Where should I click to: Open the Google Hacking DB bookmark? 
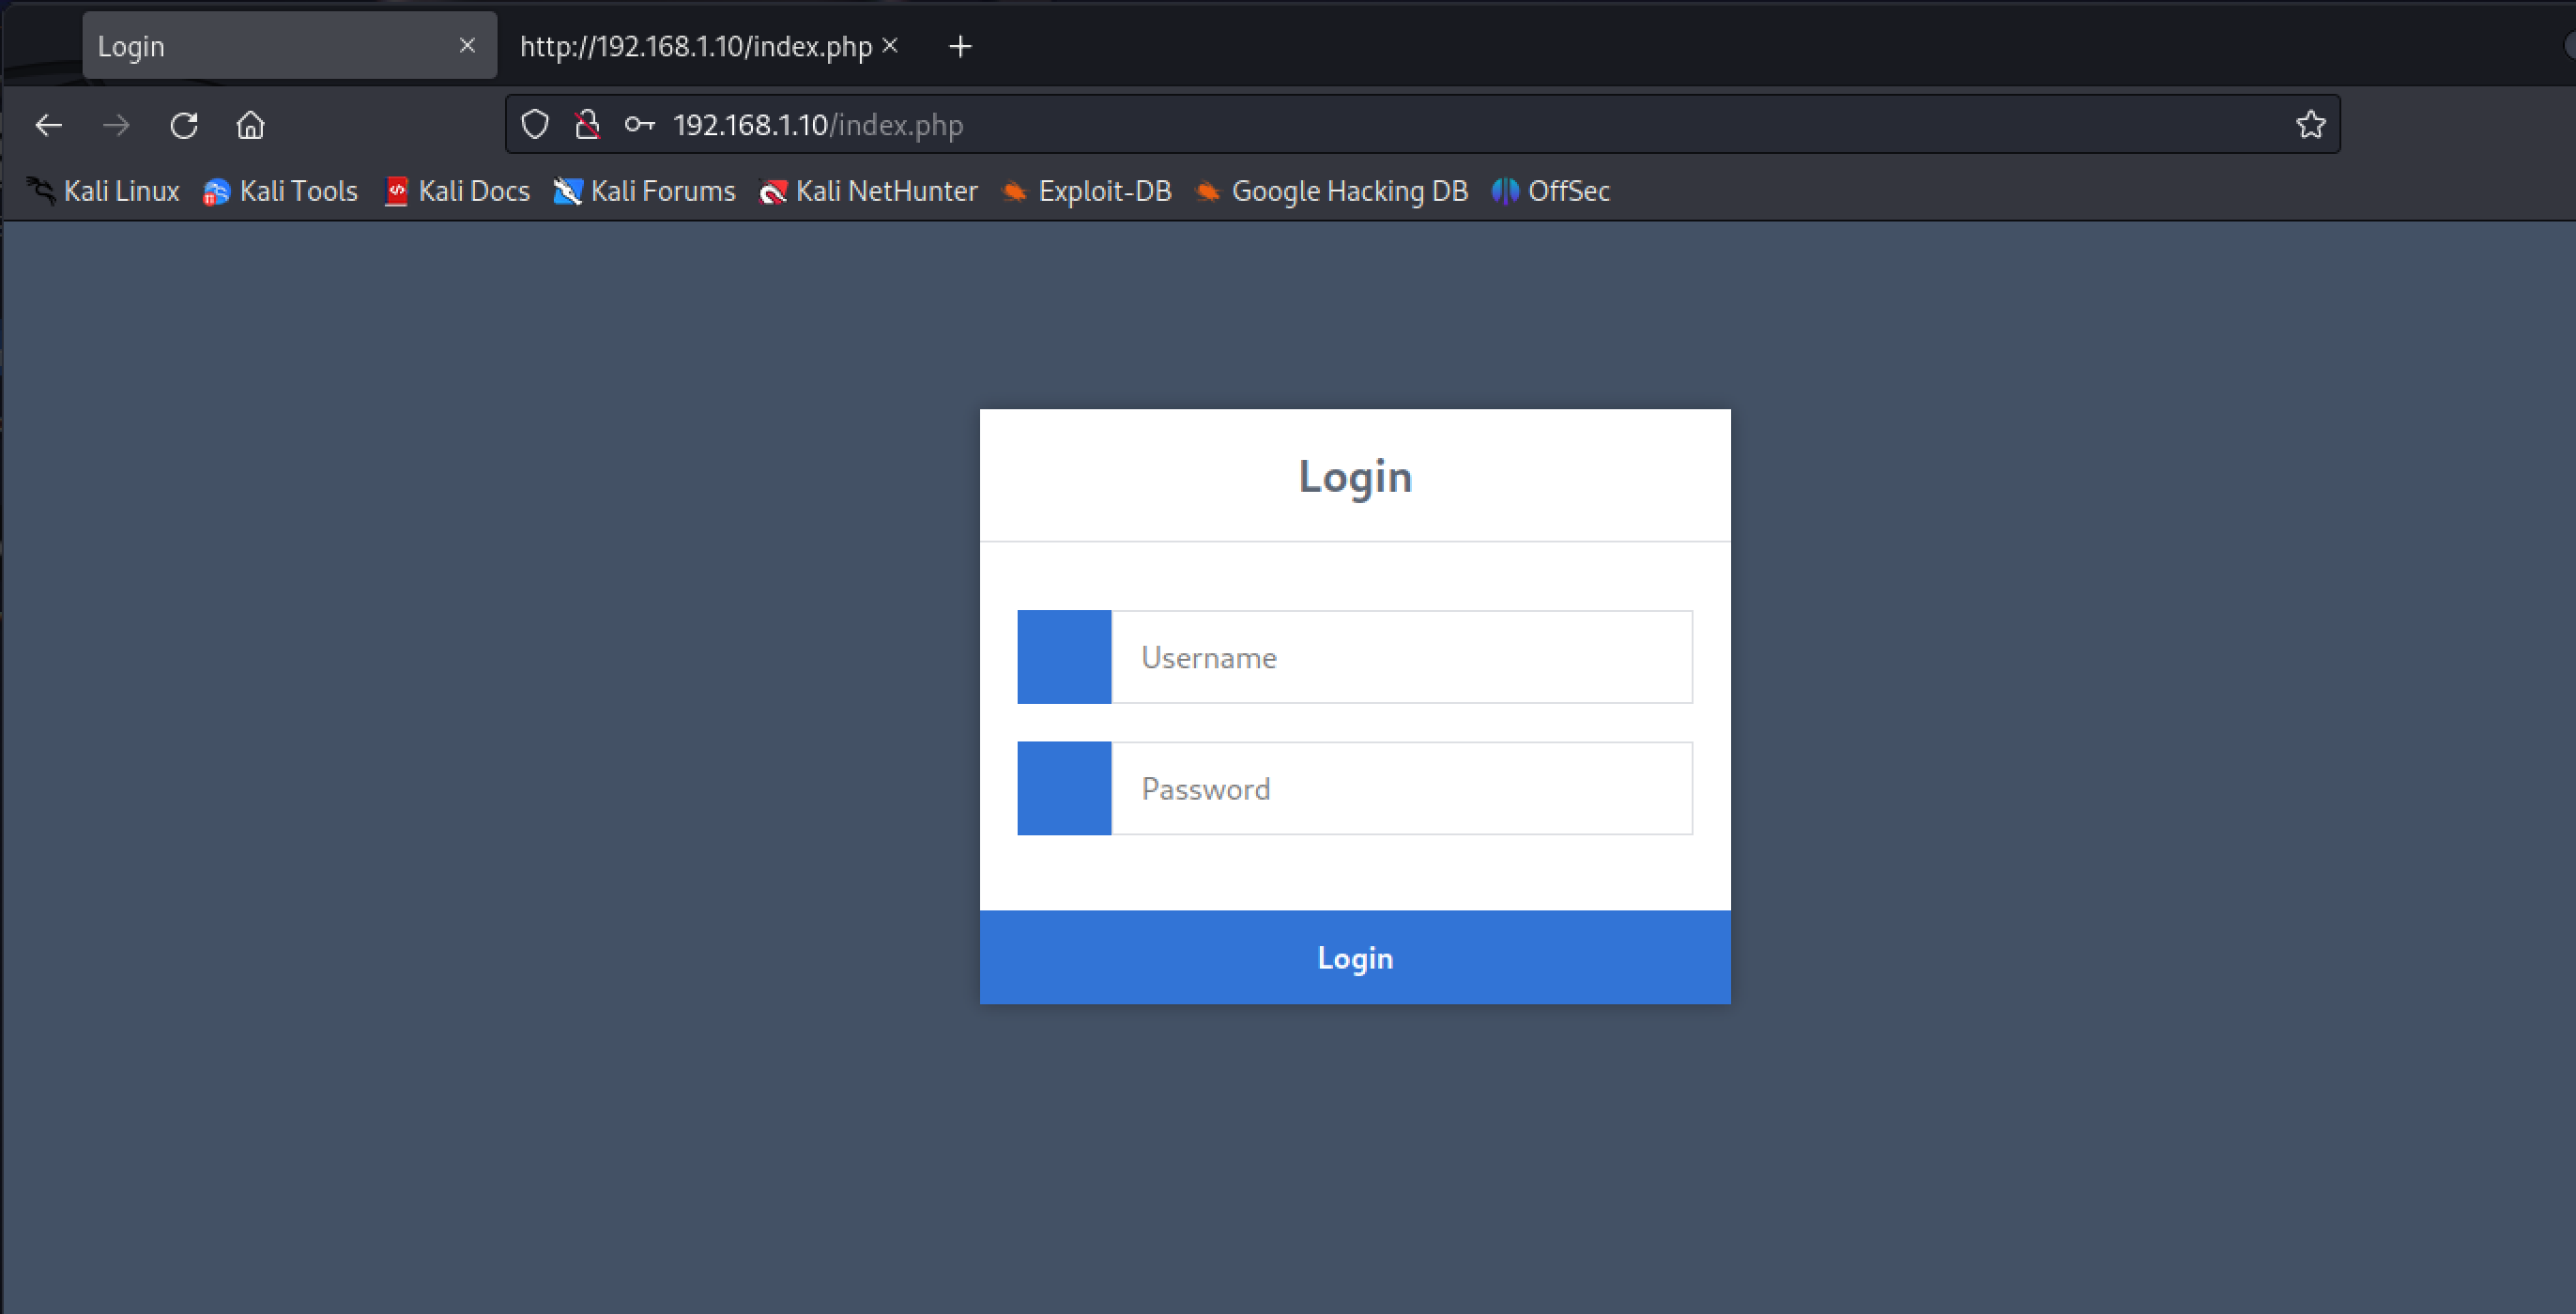[x=1331, y=191]
